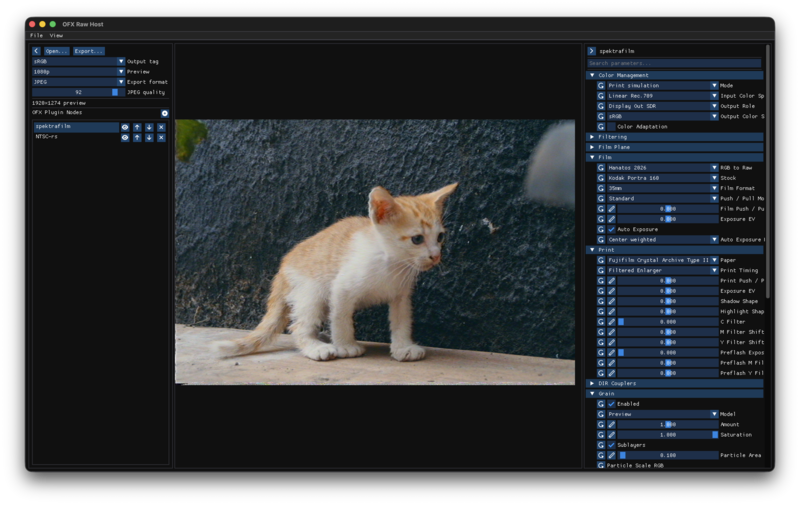The width and height of the screenshot is (800, 505).
Task: Move the spektrafilm node up
Action: tap(137, 127)
